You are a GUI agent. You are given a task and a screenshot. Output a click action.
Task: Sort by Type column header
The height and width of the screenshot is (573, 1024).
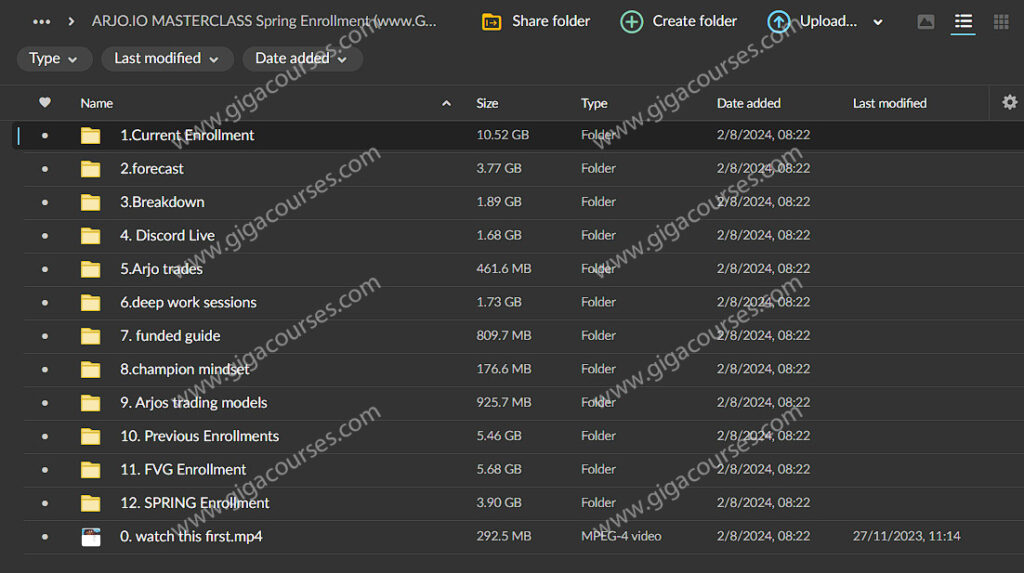pos(594,103)
